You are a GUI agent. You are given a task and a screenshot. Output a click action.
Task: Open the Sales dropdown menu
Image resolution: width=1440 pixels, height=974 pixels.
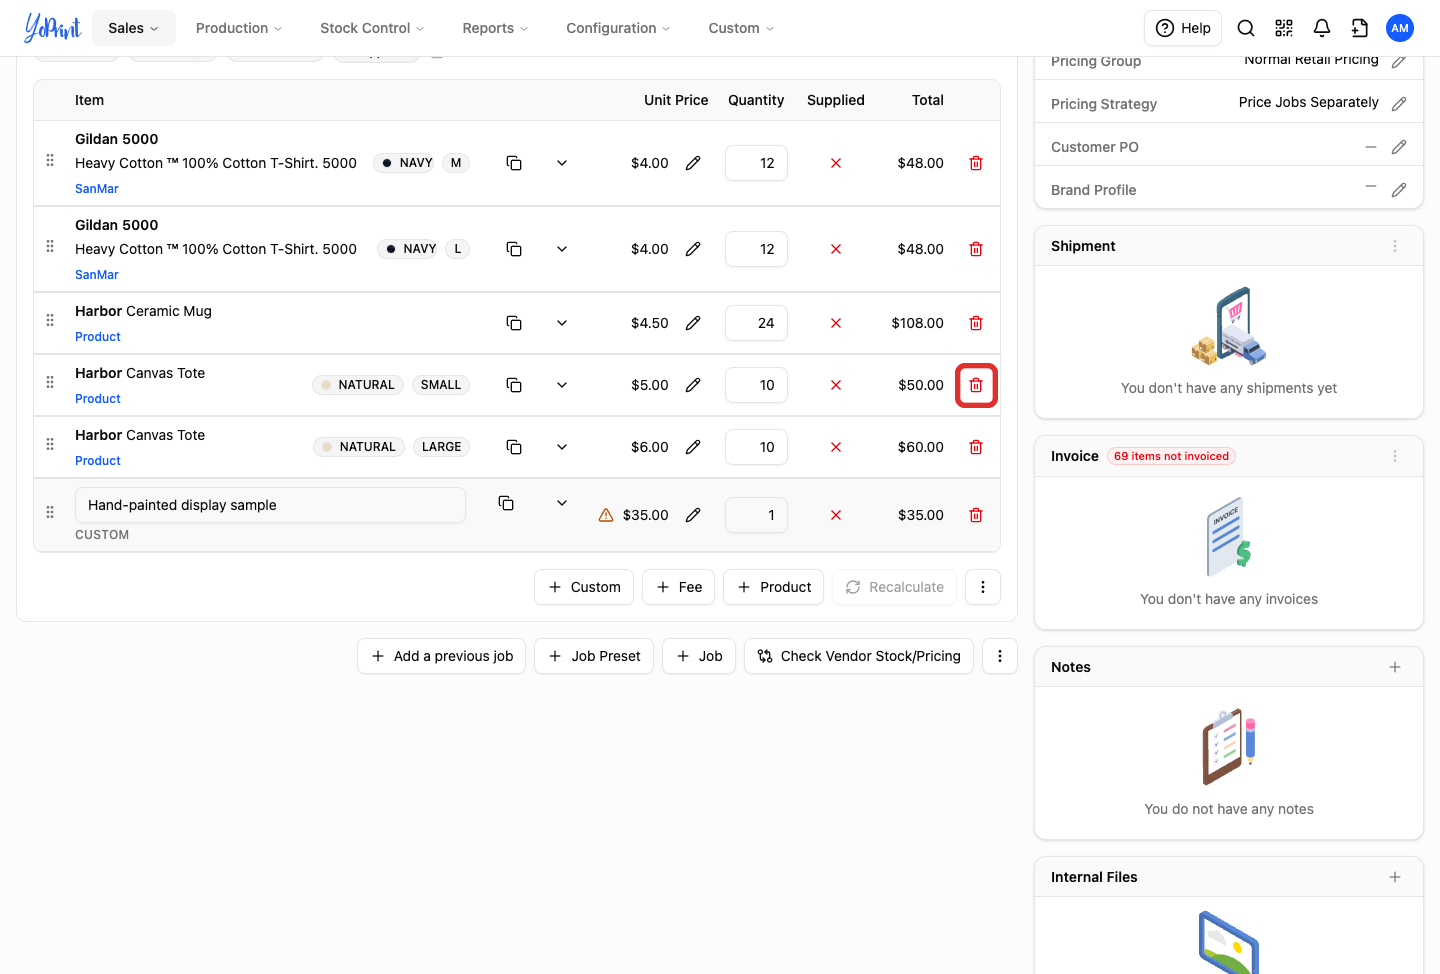coord(134,28)
